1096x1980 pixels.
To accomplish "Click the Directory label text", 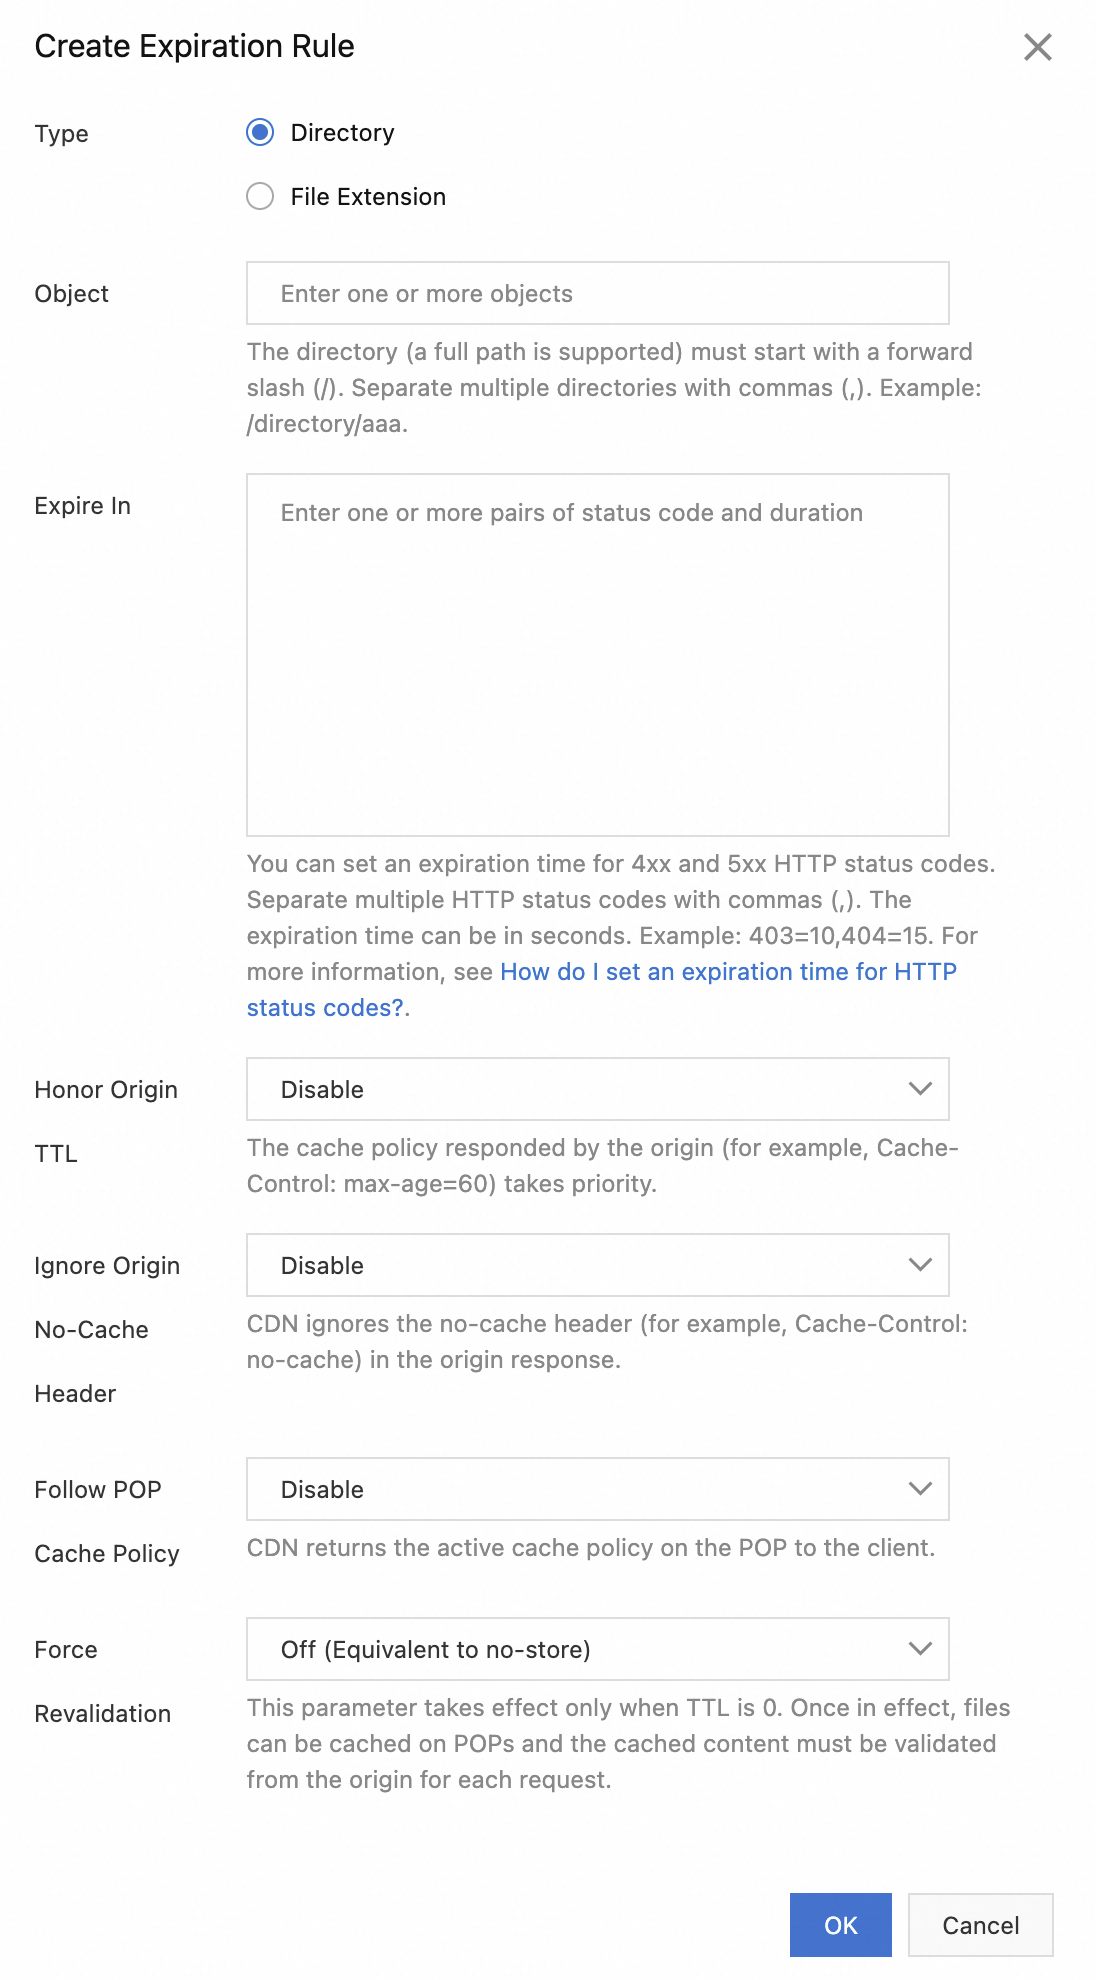I will pos(342,133).
